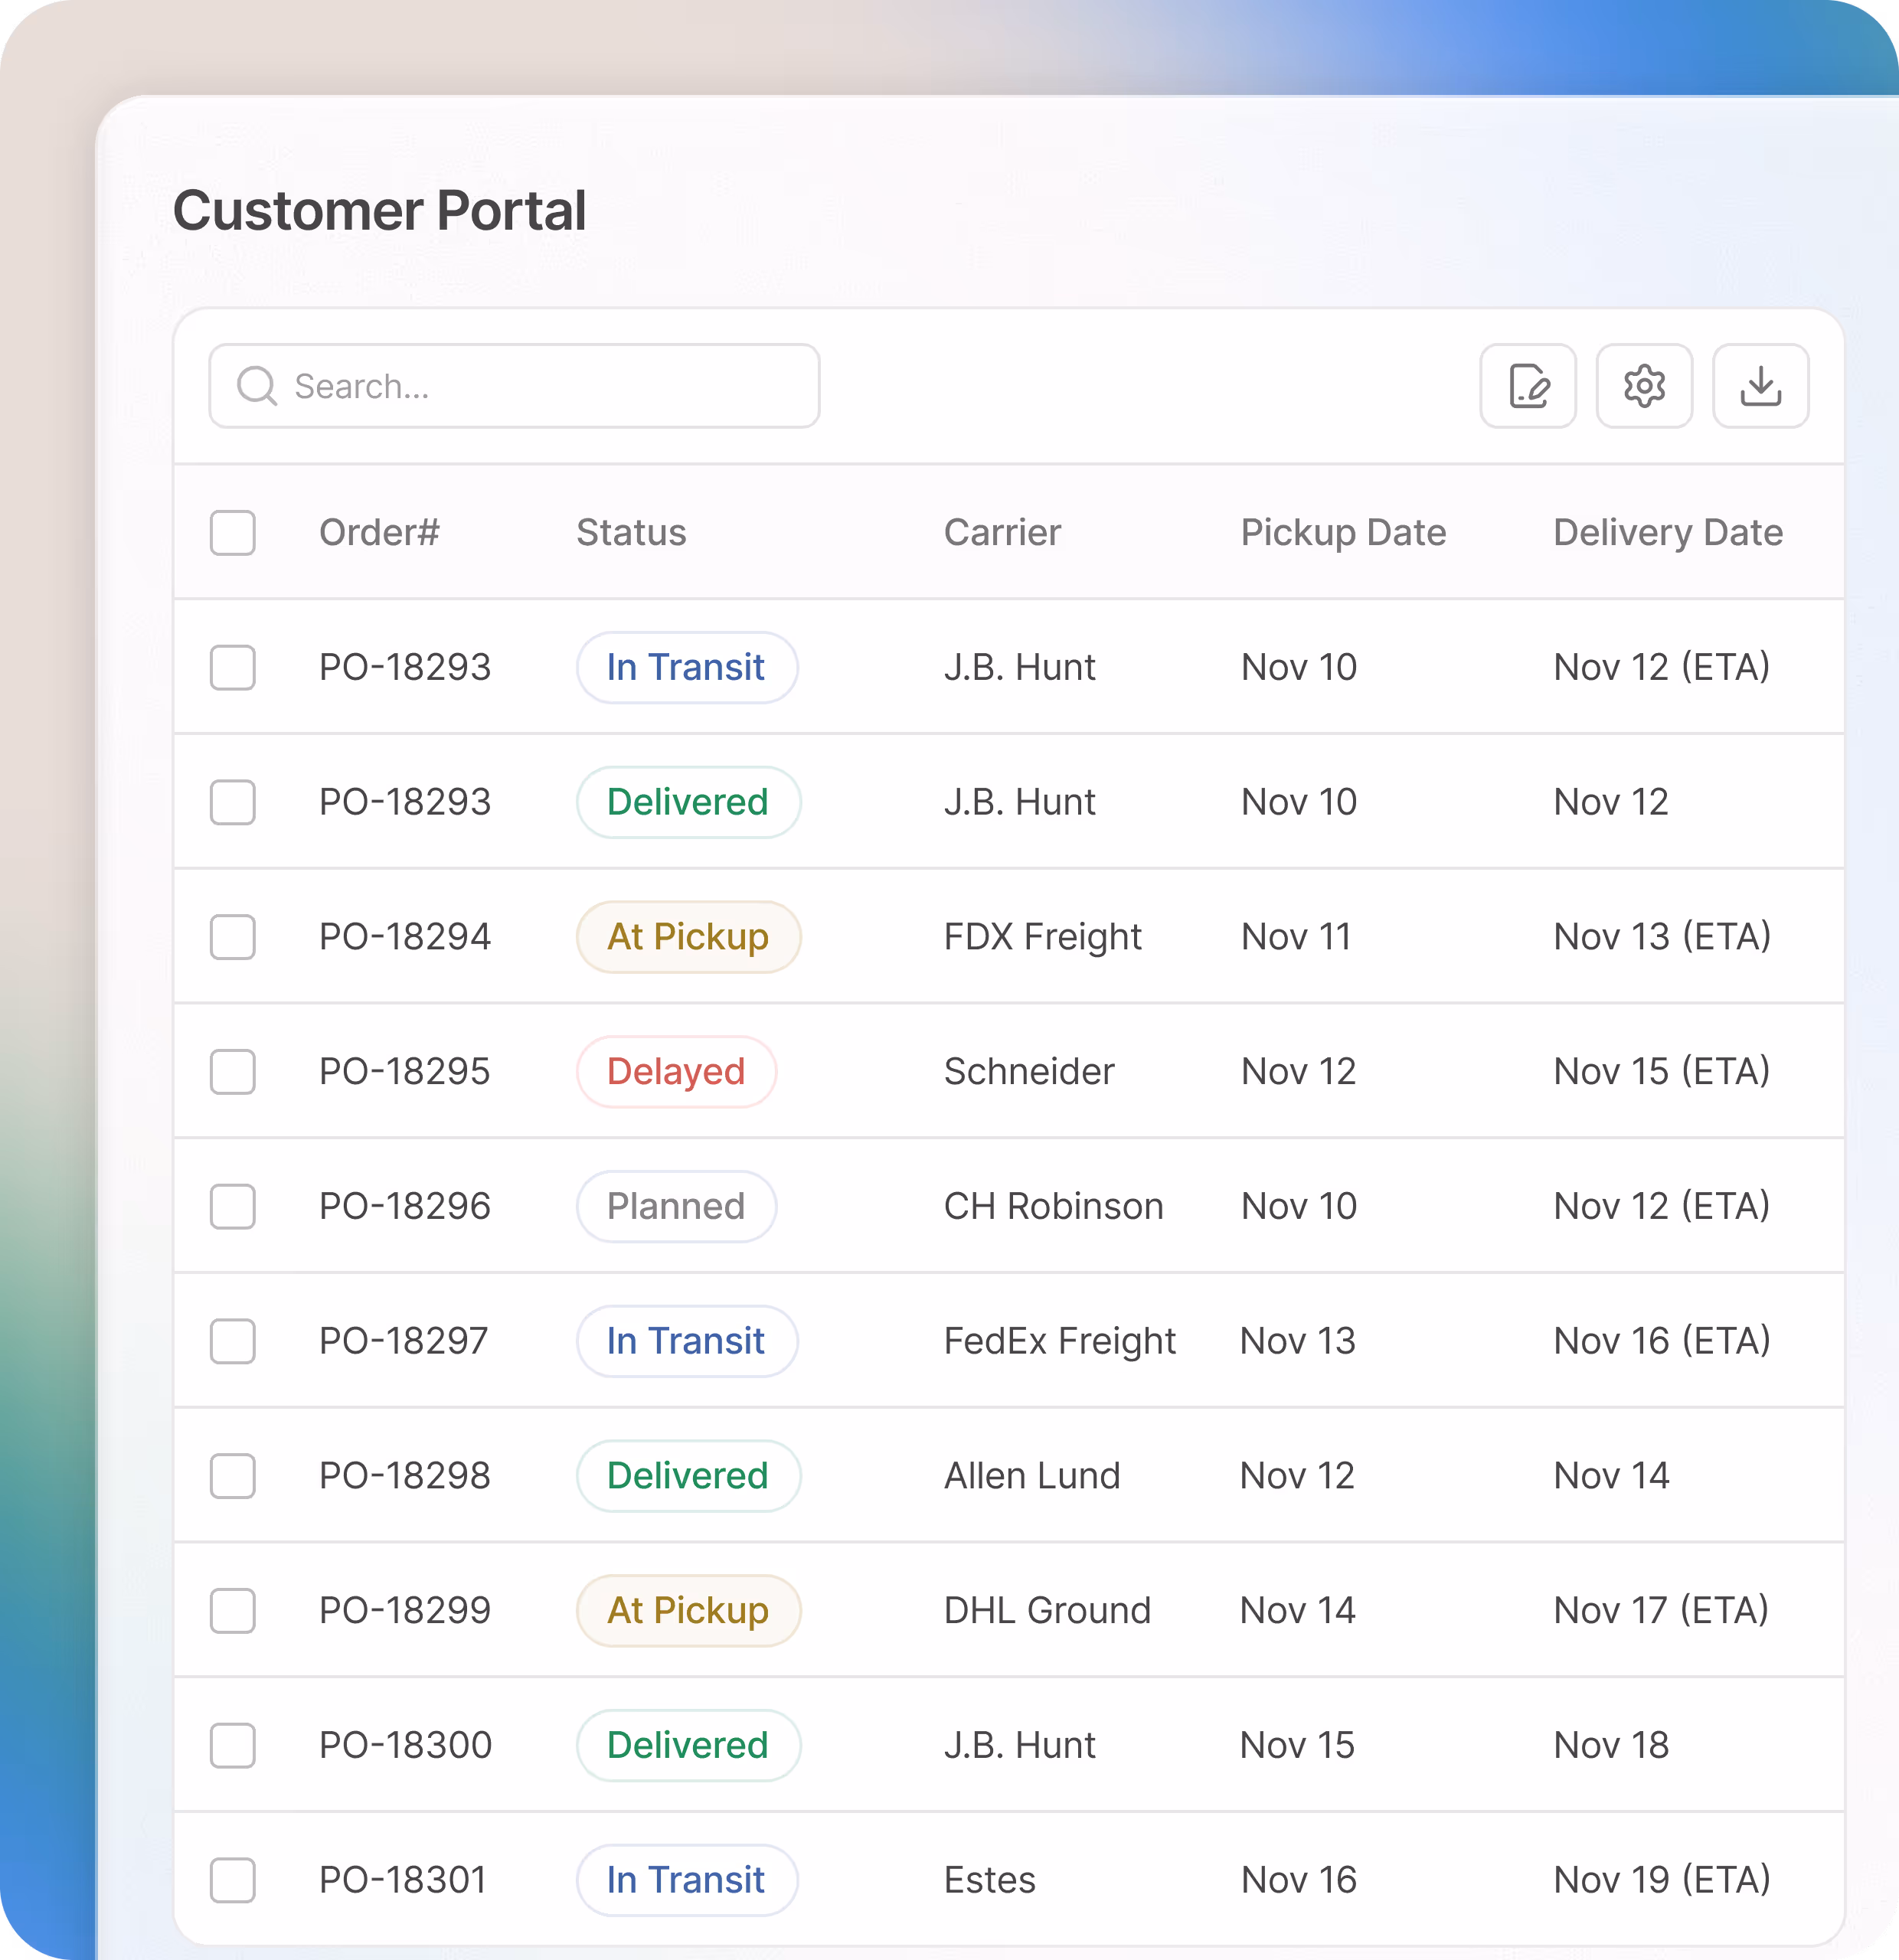Select checkbox for order PO-18295

coord(232,1071)
